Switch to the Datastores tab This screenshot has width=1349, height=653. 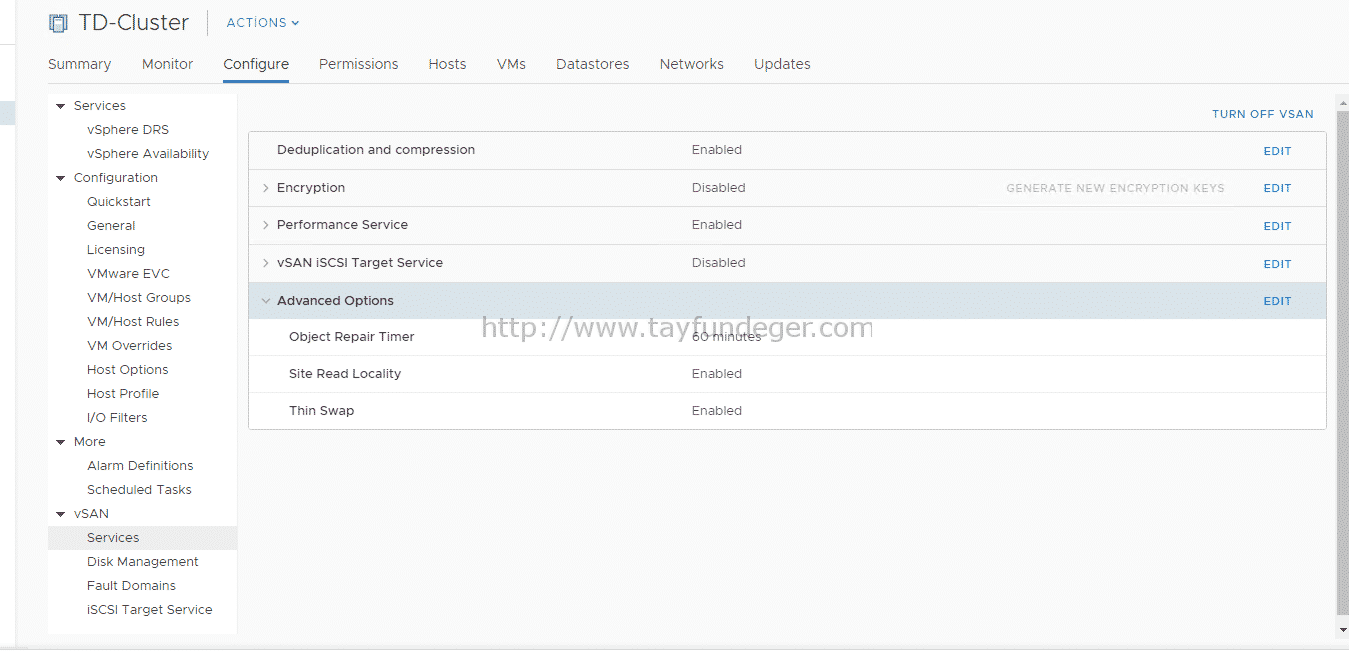[592, 64]
